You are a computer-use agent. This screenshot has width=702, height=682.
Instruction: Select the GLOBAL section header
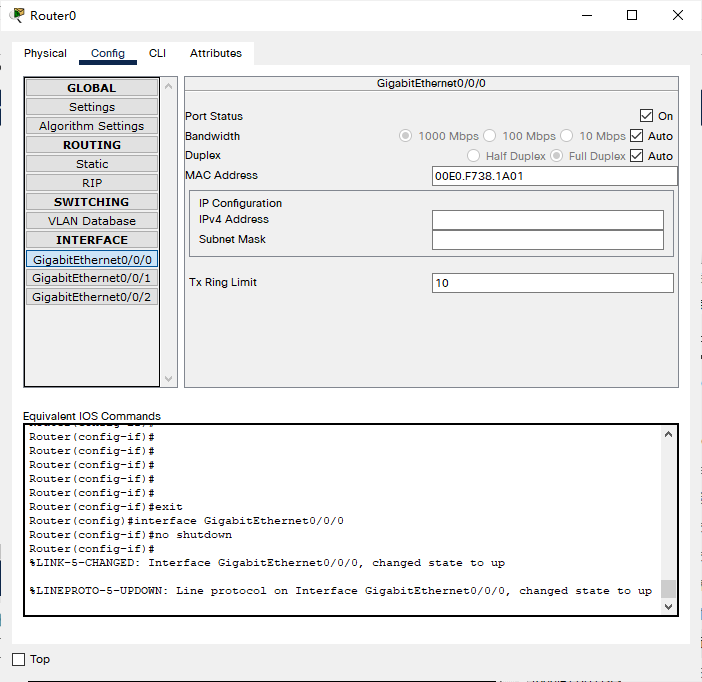point(92,88)
